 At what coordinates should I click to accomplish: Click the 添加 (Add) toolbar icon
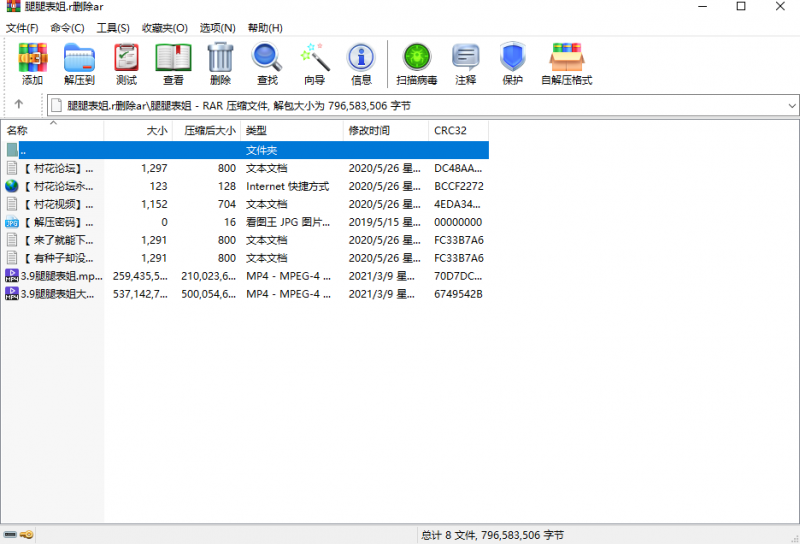point(32,64)
